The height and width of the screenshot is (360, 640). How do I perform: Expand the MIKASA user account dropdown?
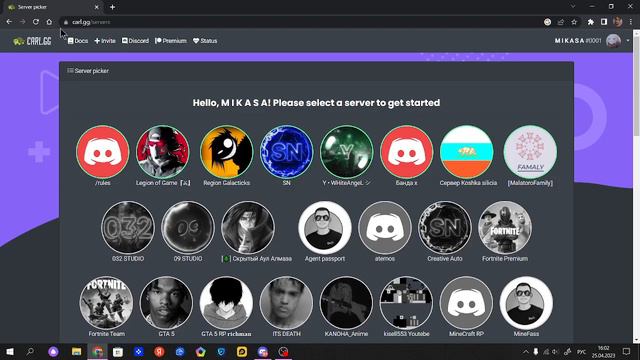592,41
